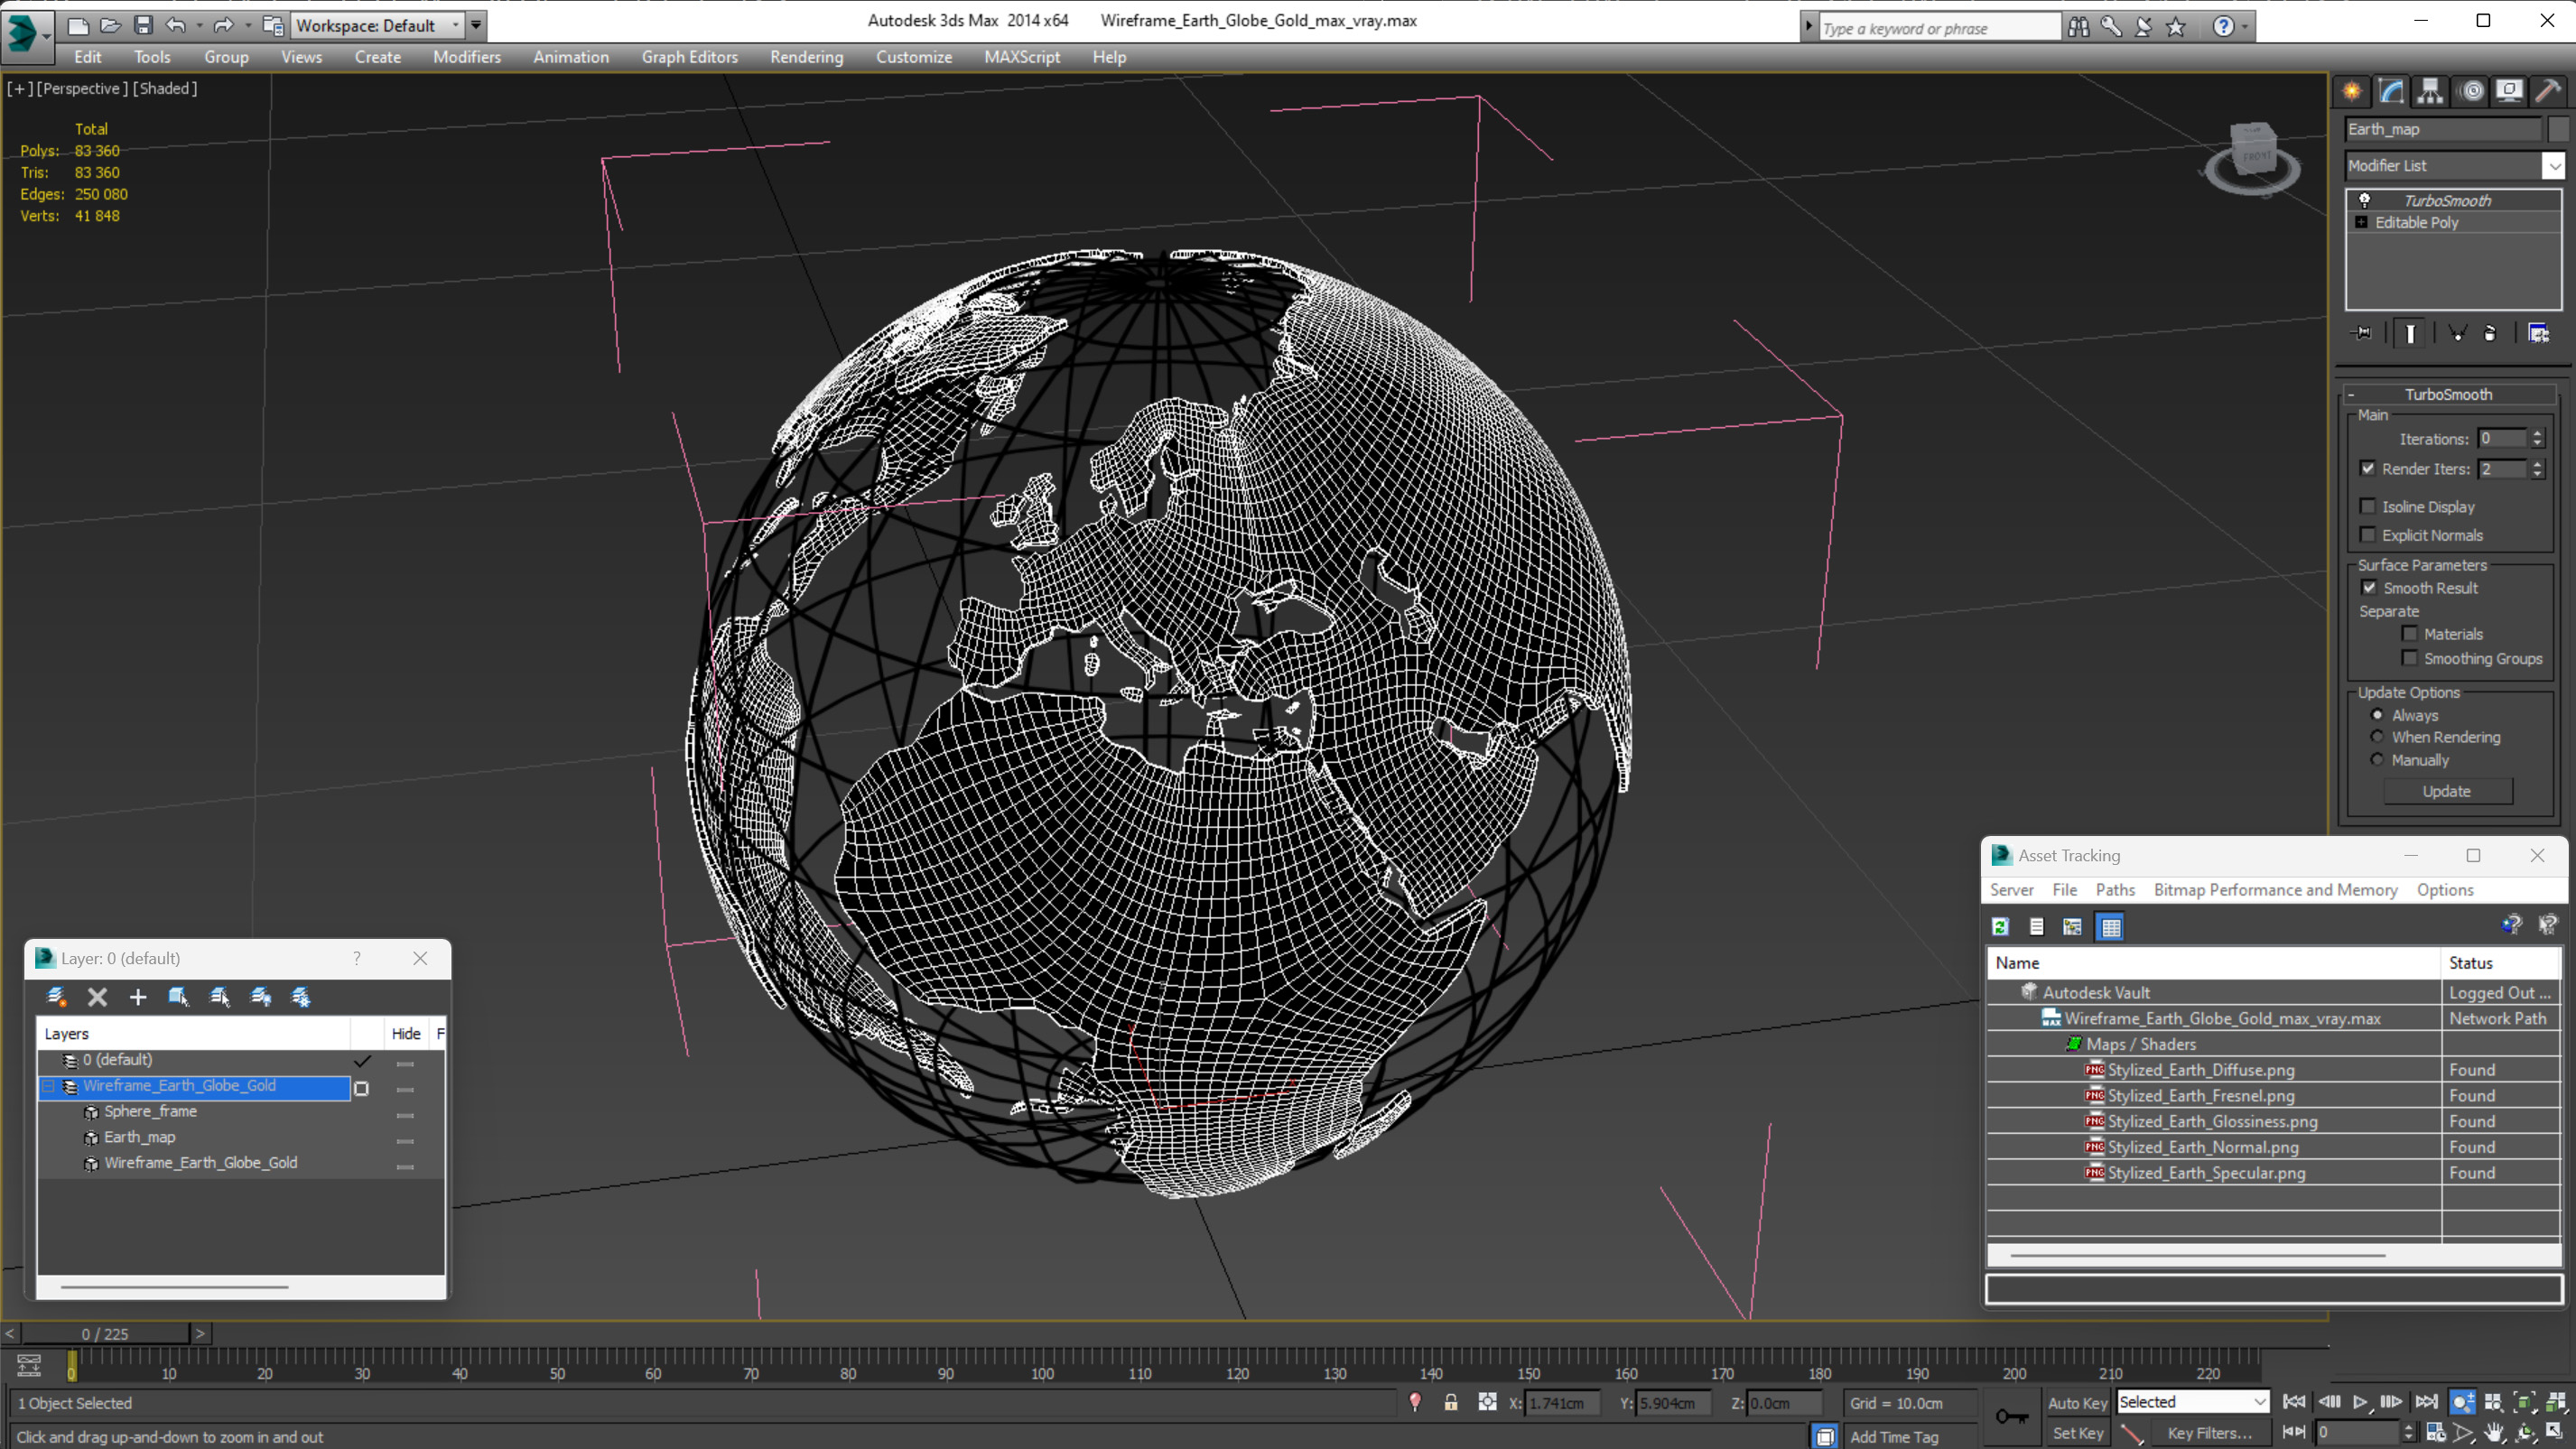Click the Play Animation button
This screenshot has width=2576, height=1449.
[x=2361, y=1402]
